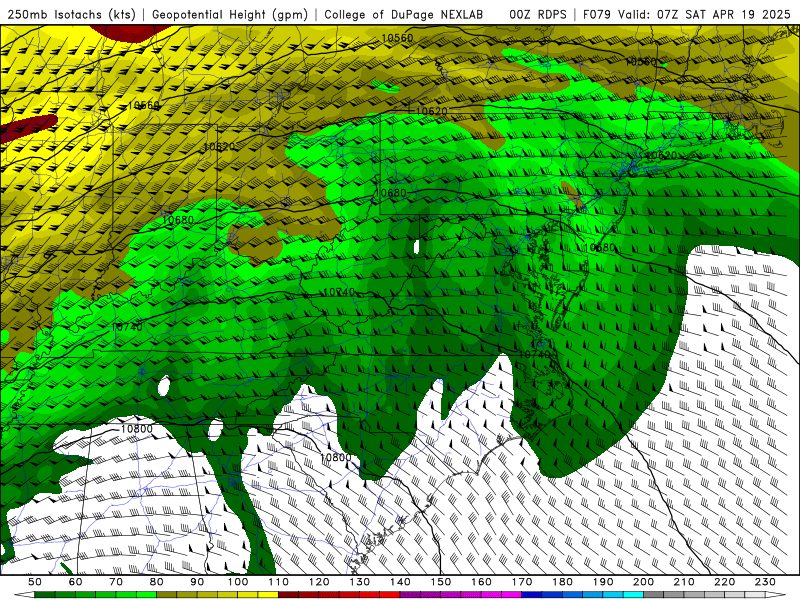Select the '90' knots scale label
The height and width of the screenshot is (600, 800).
coord(197,582)
